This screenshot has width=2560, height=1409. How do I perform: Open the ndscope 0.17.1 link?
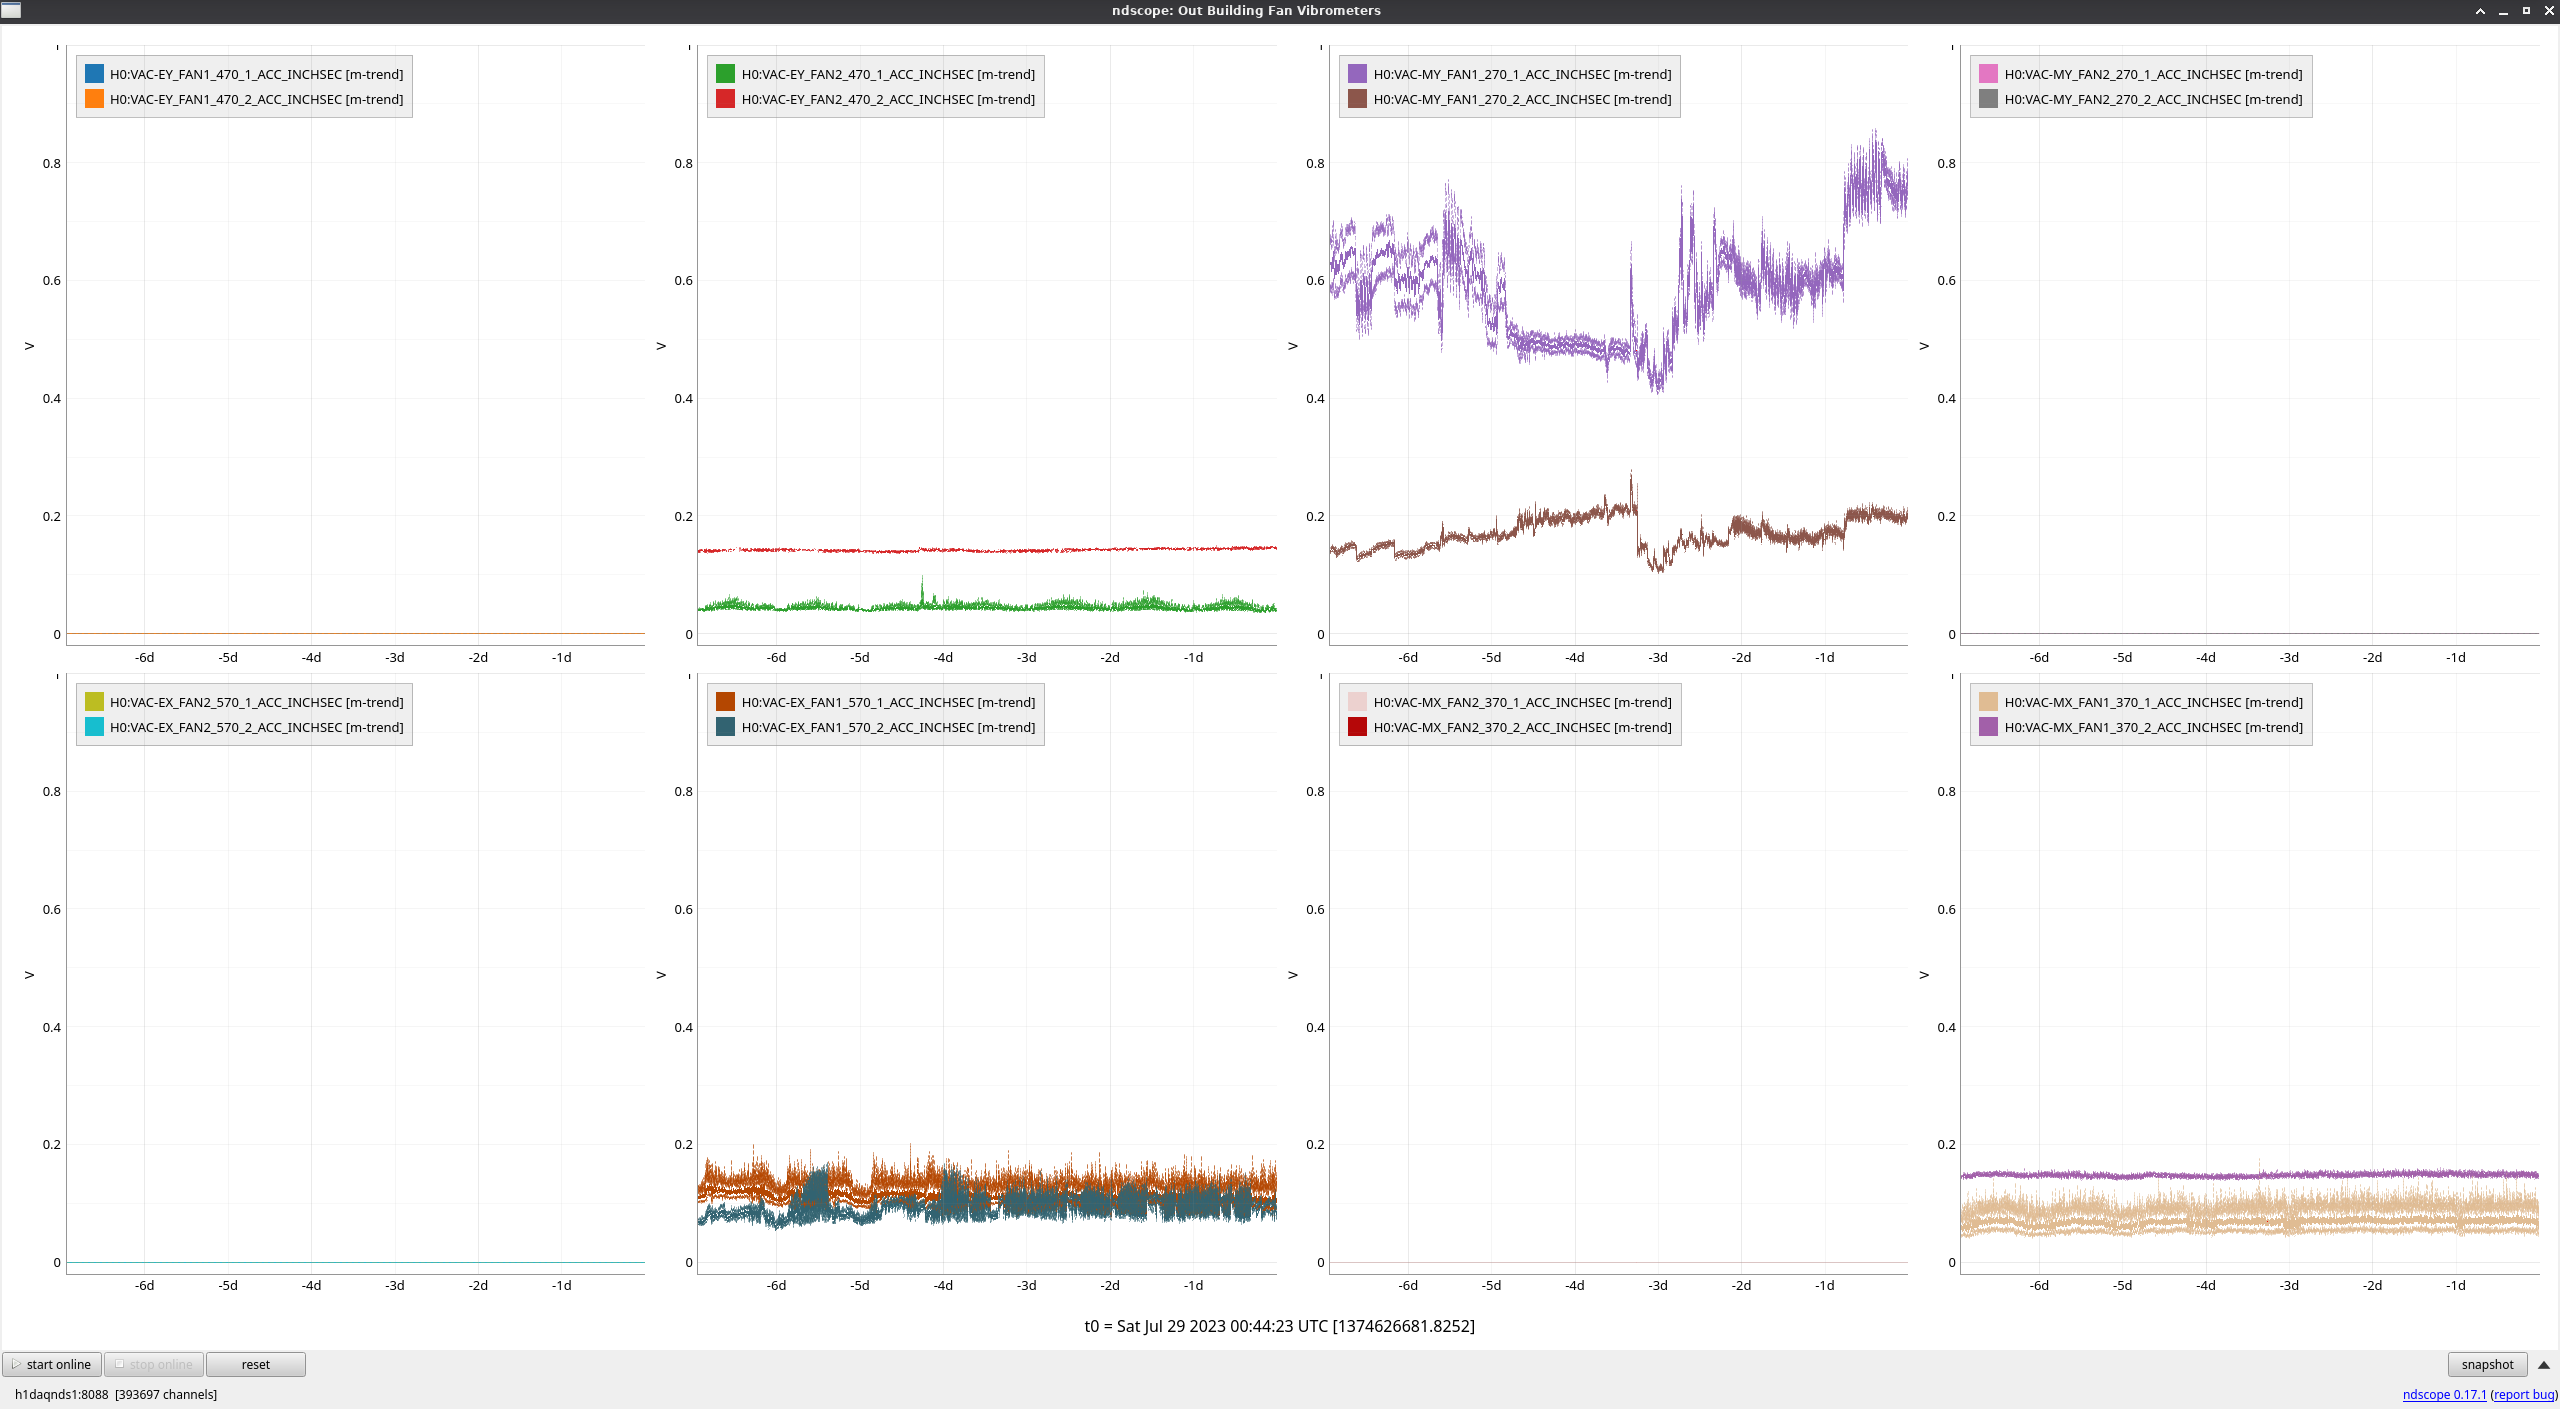2444,1395
